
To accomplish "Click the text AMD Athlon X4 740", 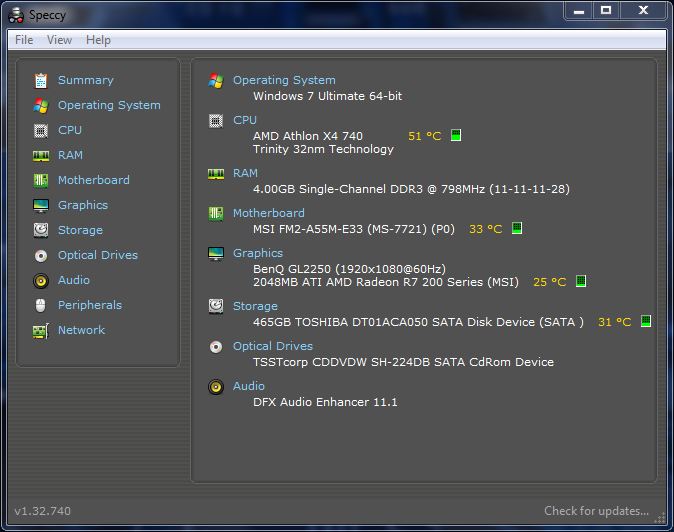I will click(x=308, y=136).
